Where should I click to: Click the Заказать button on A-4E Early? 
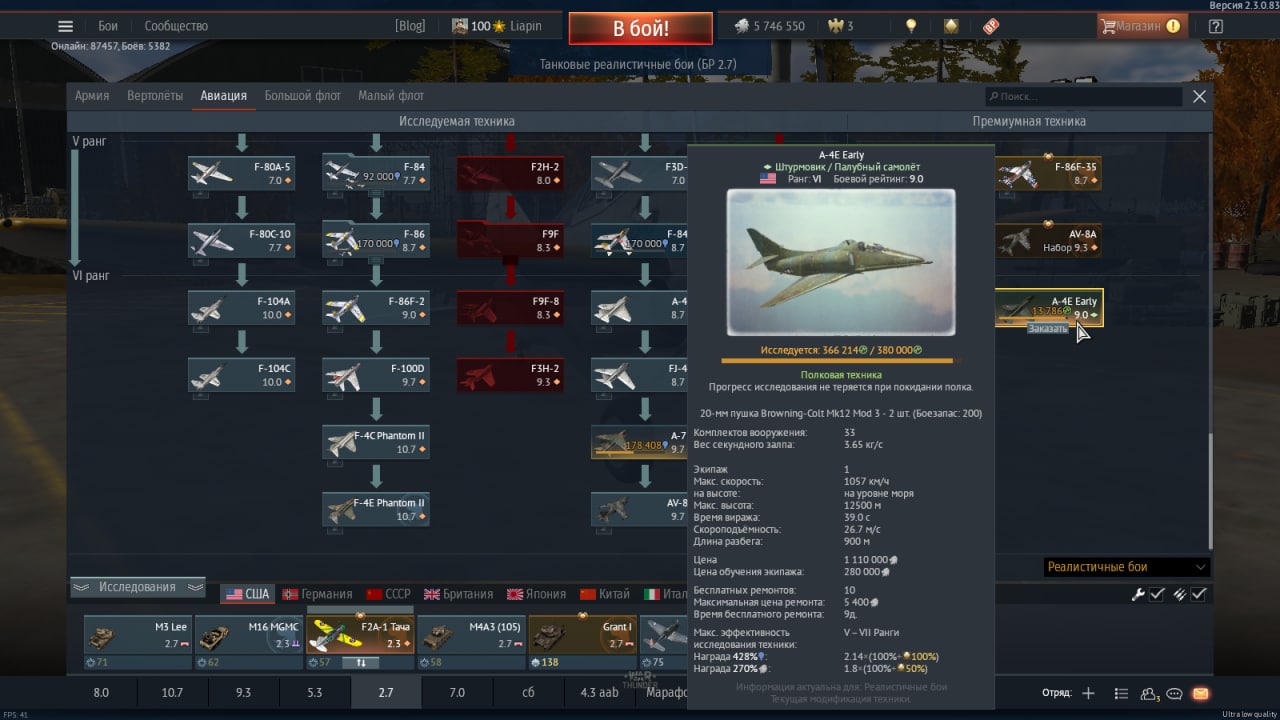(1048, 329)
